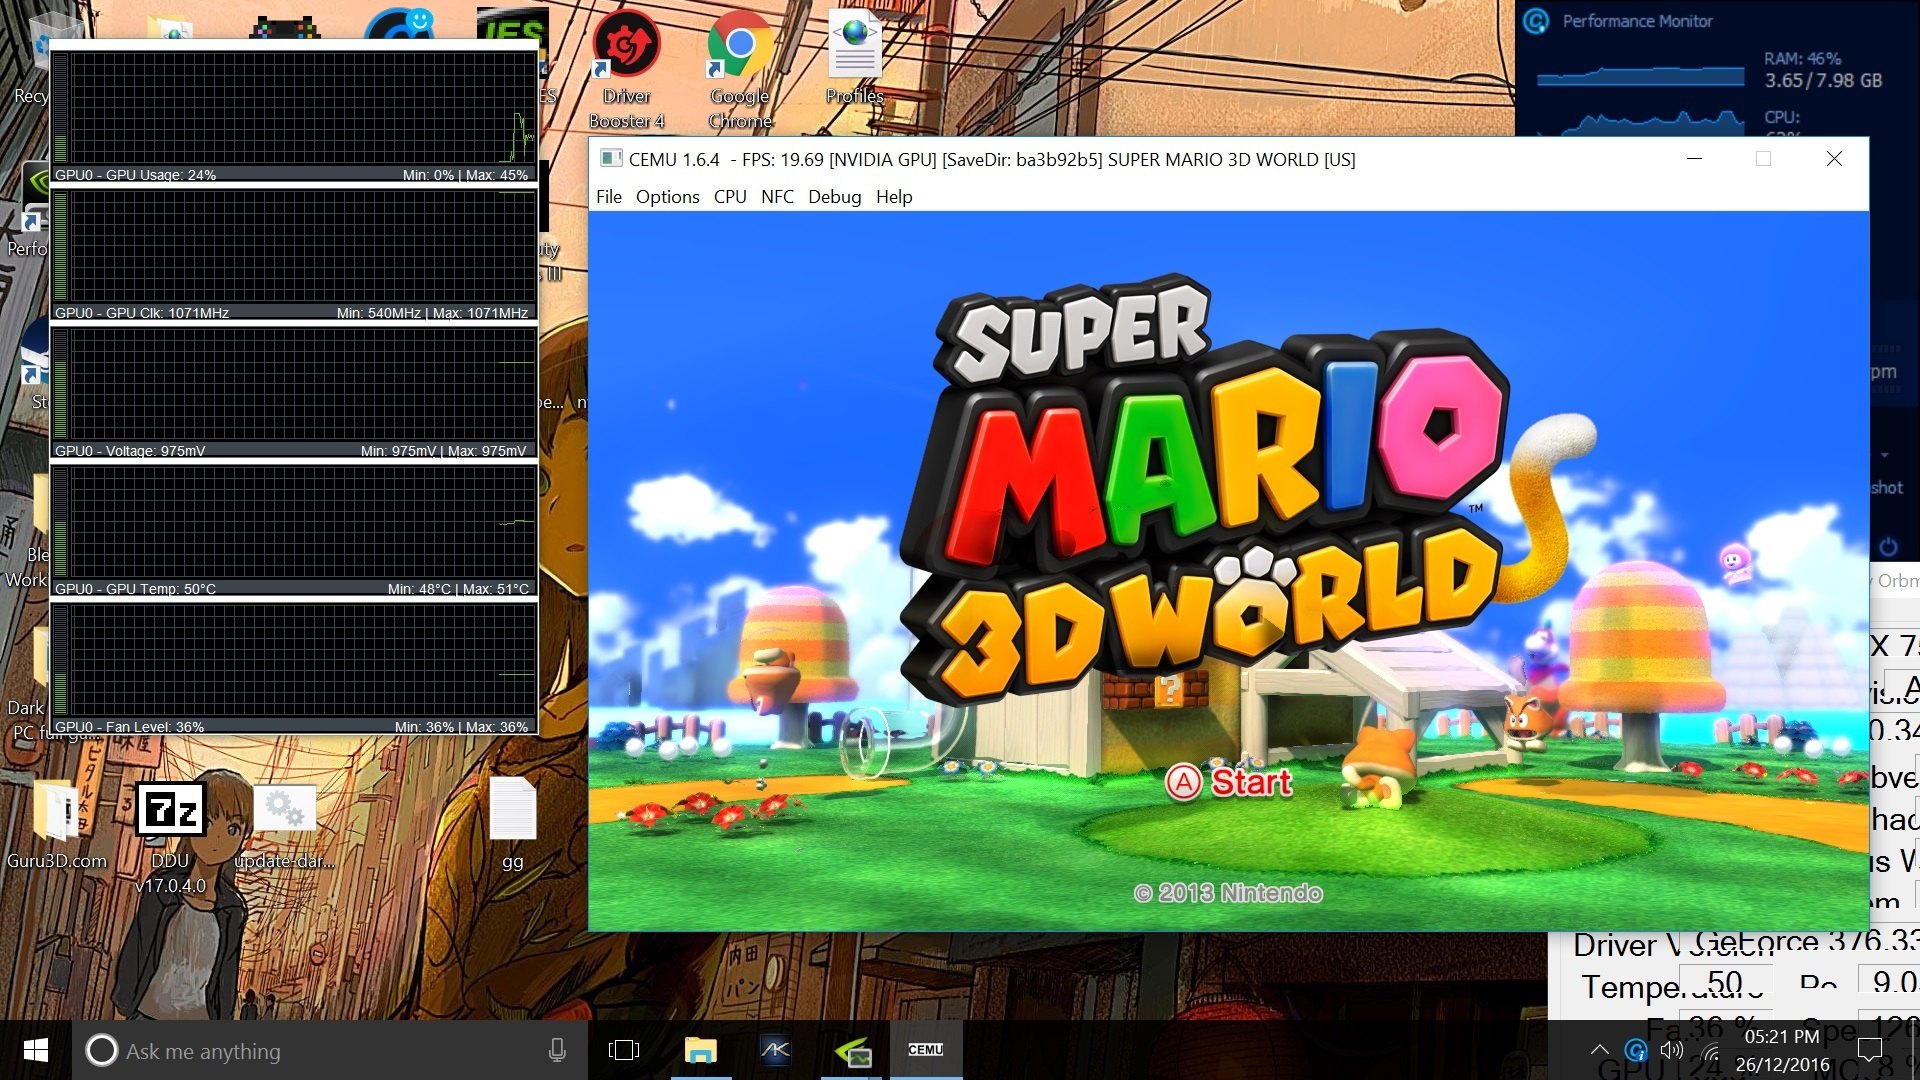1920x1080 pixels.
Task: Click the CEMU window title bar icon
Action: (x=611, y=159)
